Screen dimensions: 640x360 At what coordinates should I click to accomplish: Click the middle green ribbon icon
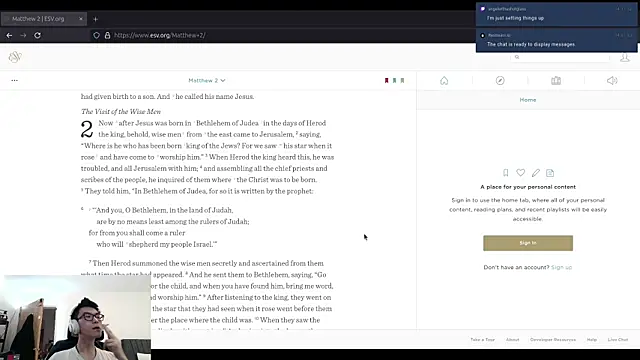coord(395,80)
